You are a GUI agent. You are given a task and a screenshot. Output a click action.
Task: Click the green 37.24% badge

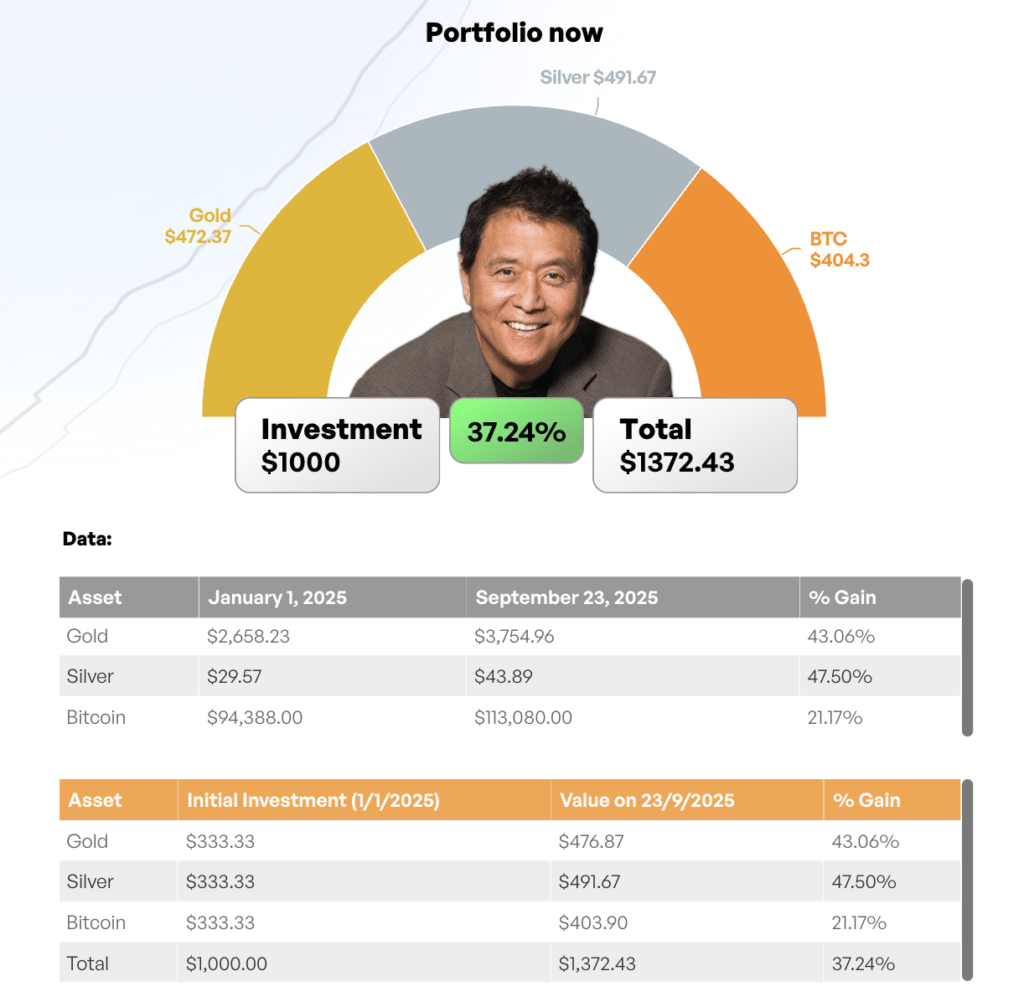pyautogui.click(x=516, y=431)
